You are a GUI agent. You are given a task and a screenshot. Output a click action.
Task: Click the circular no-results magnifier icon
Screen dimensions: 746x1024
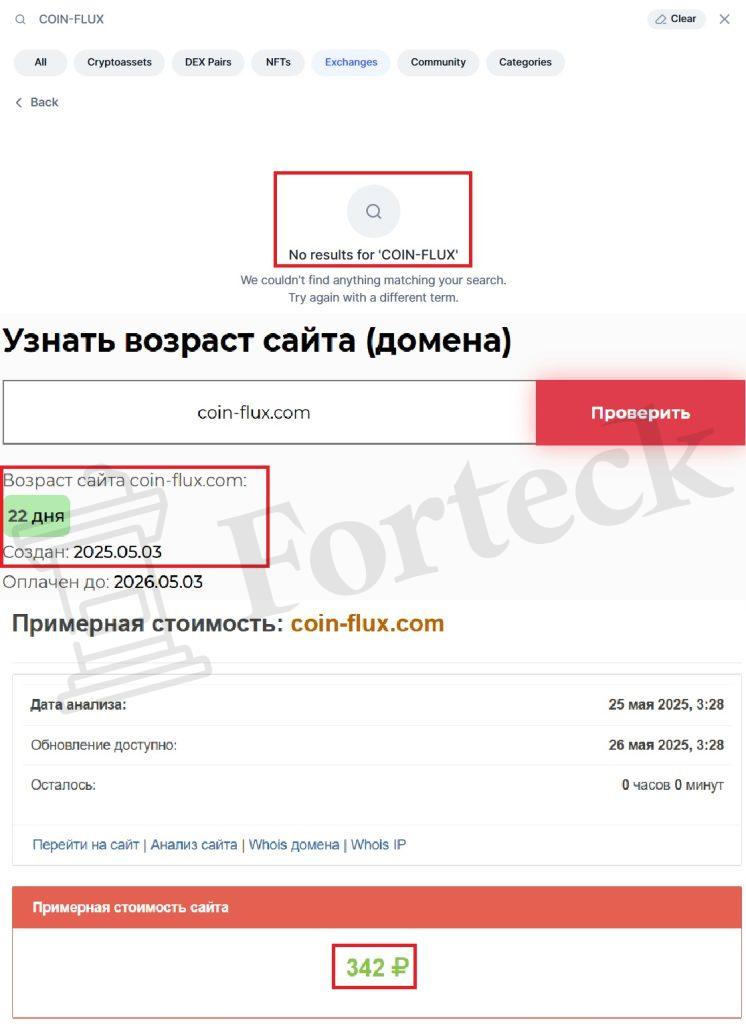click(x=373, y=211)
